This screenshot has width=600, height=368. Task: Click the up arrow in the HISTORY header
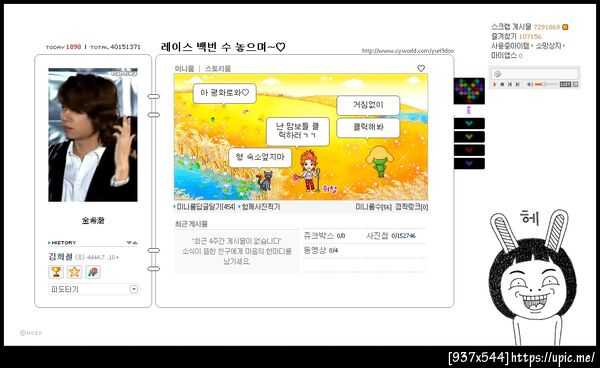coord(135,243)
